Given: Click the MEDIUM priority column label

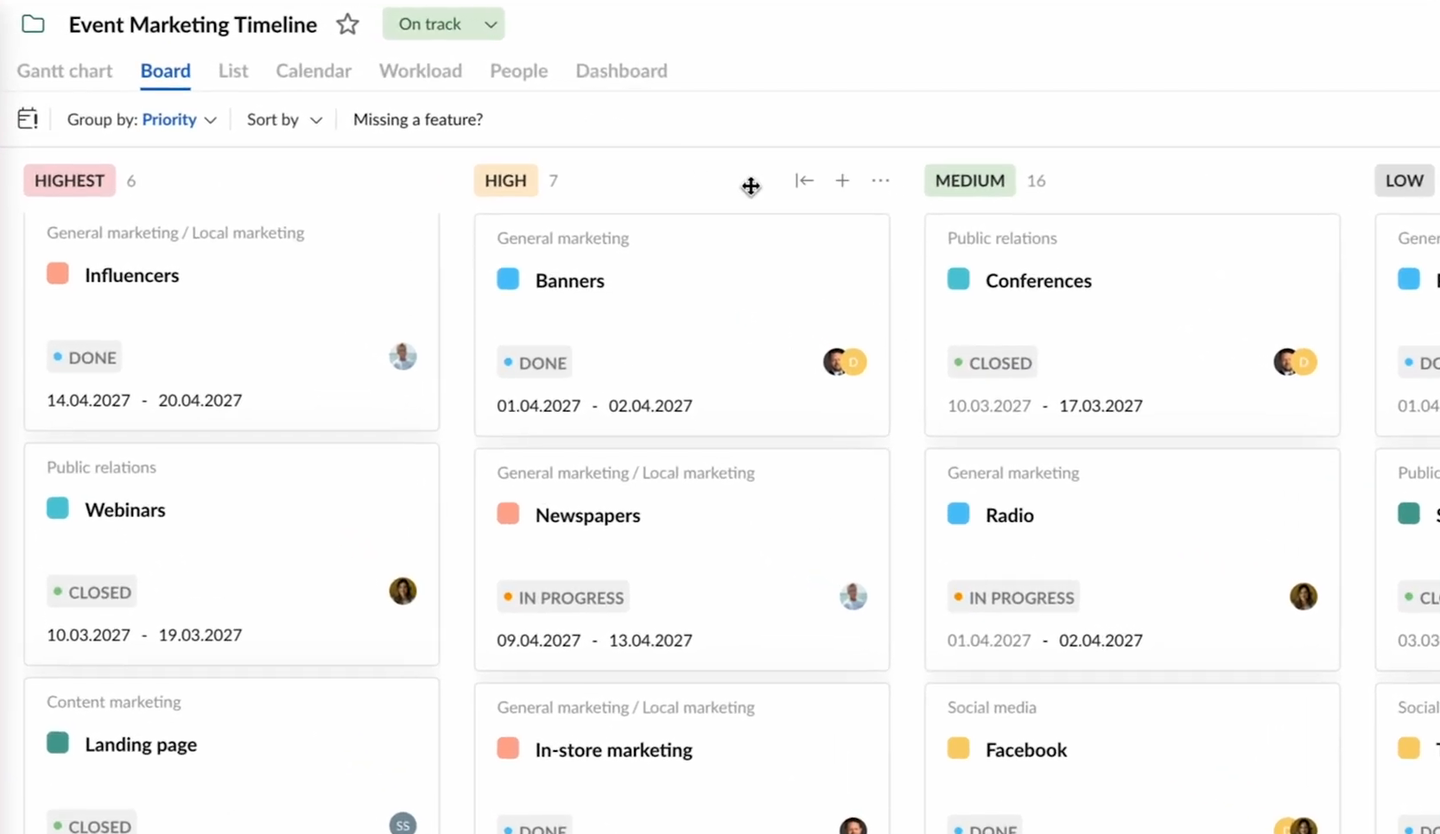Looking at the screenshot, I should pos(970,180).
